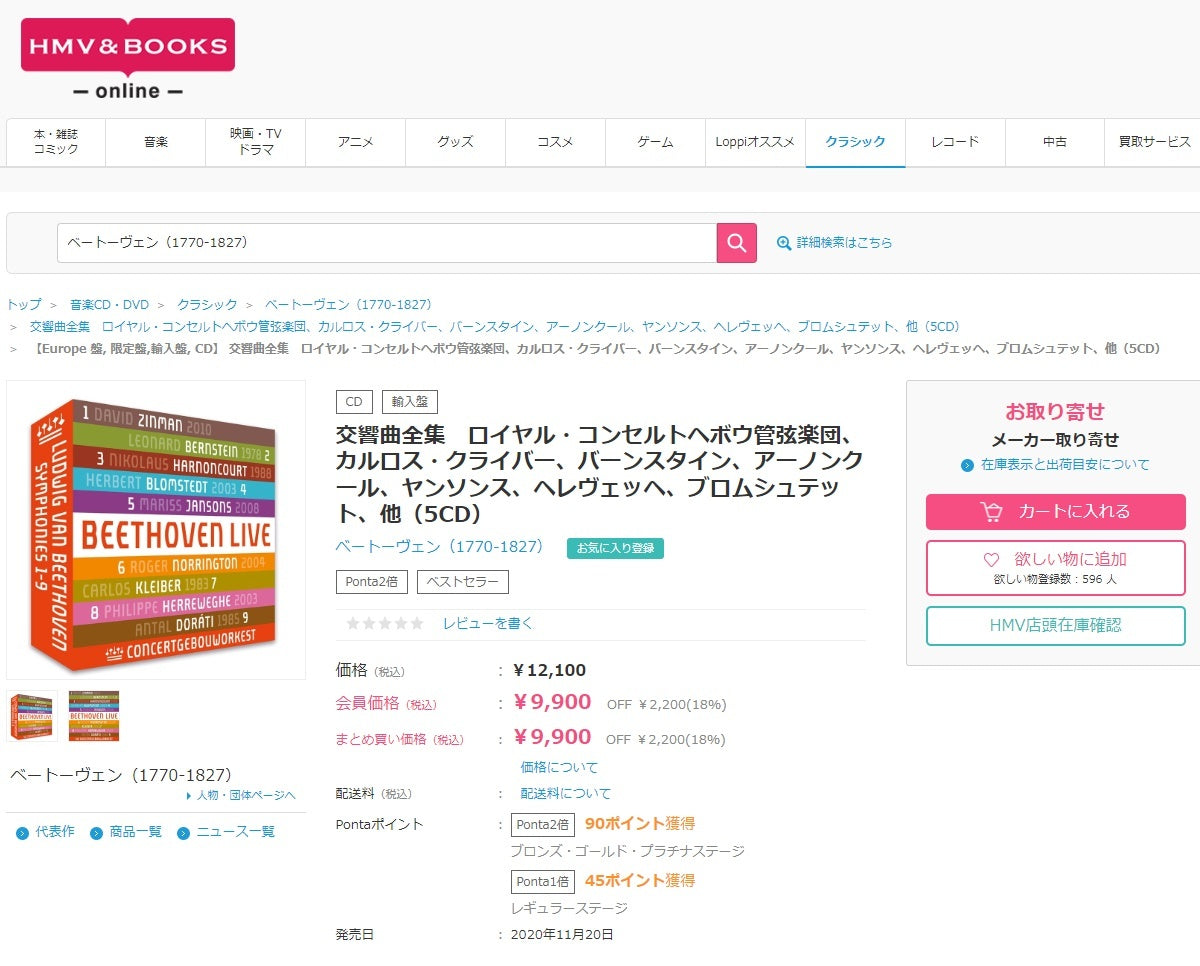1200x966 pixels.
Task: Open ニュース一覧 link
Action: 235,832
